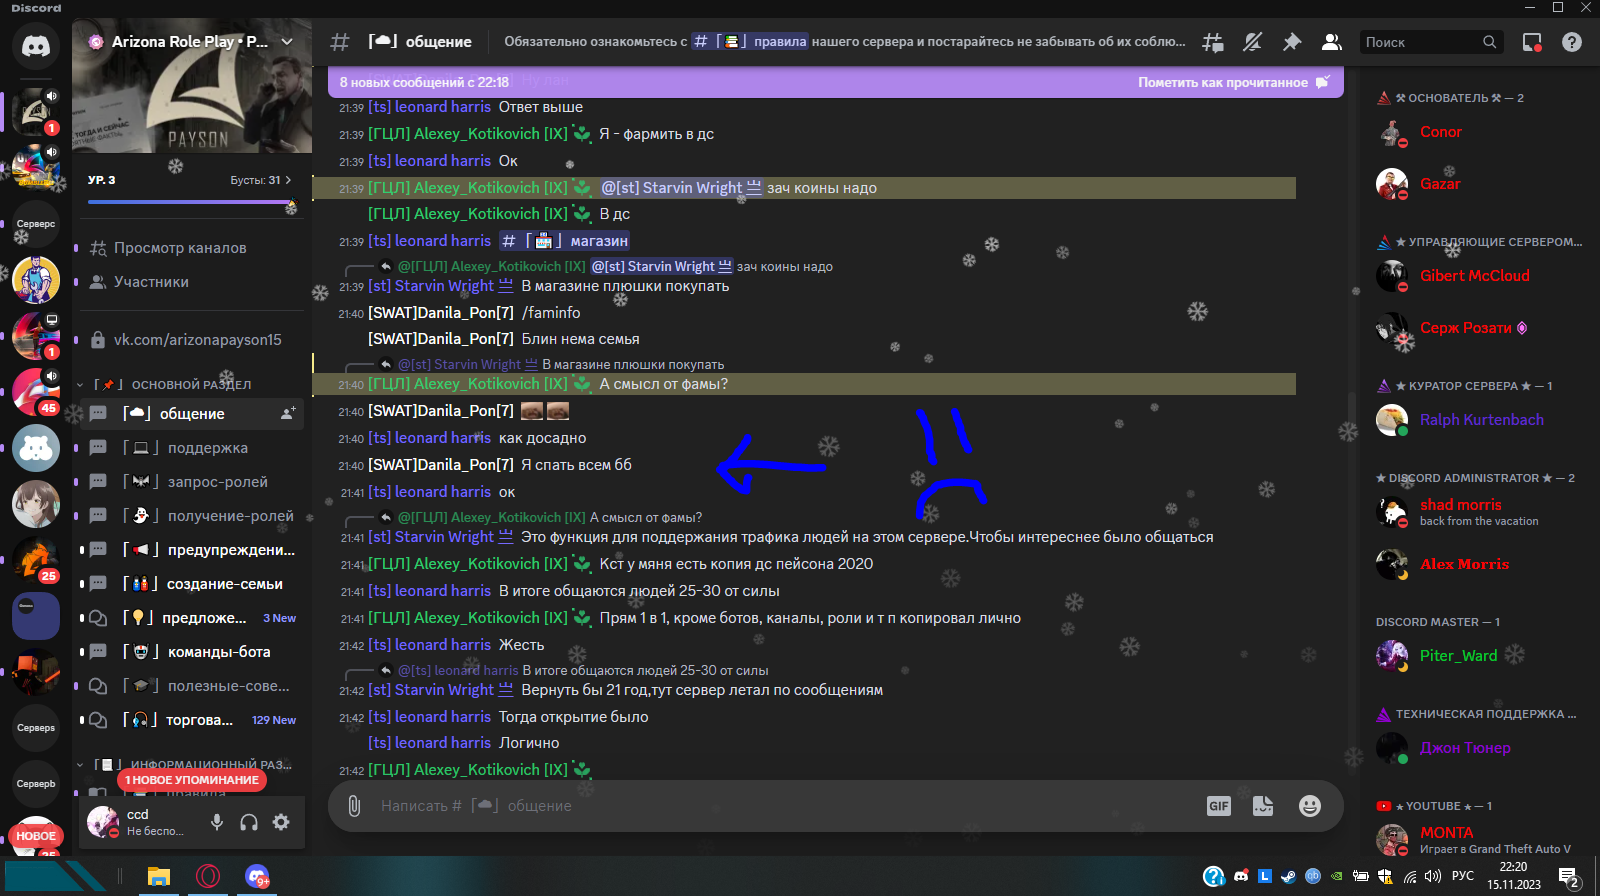Click the Серверс folder in server list

pos(36,224)
